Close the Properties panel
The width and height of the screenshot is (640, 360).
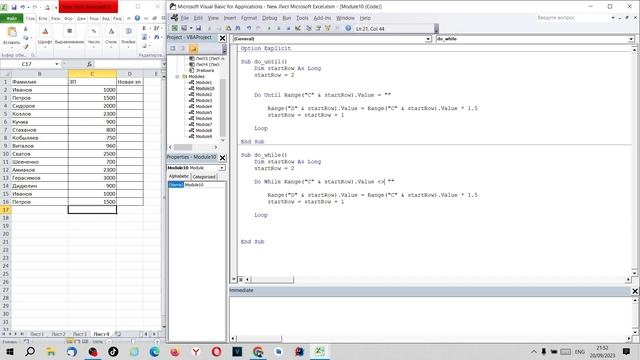click(x=222, y=158)
